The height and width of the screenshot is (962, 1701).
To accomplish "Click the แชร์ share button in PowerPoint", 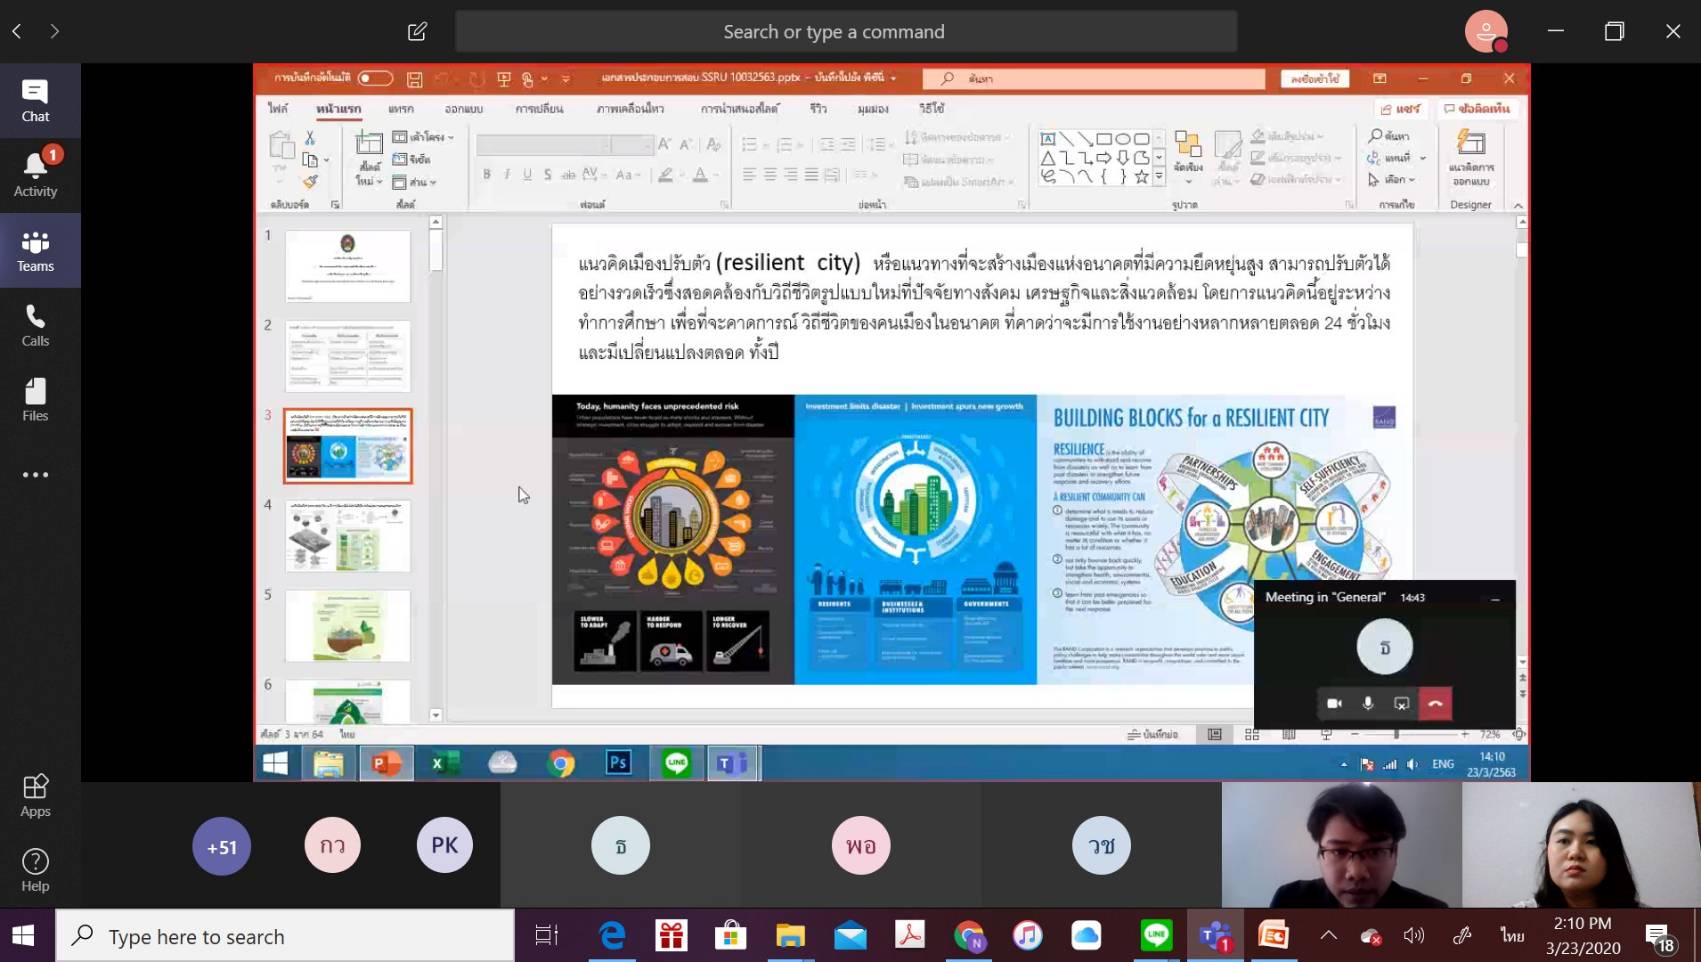I will (x=1400, y=108).
